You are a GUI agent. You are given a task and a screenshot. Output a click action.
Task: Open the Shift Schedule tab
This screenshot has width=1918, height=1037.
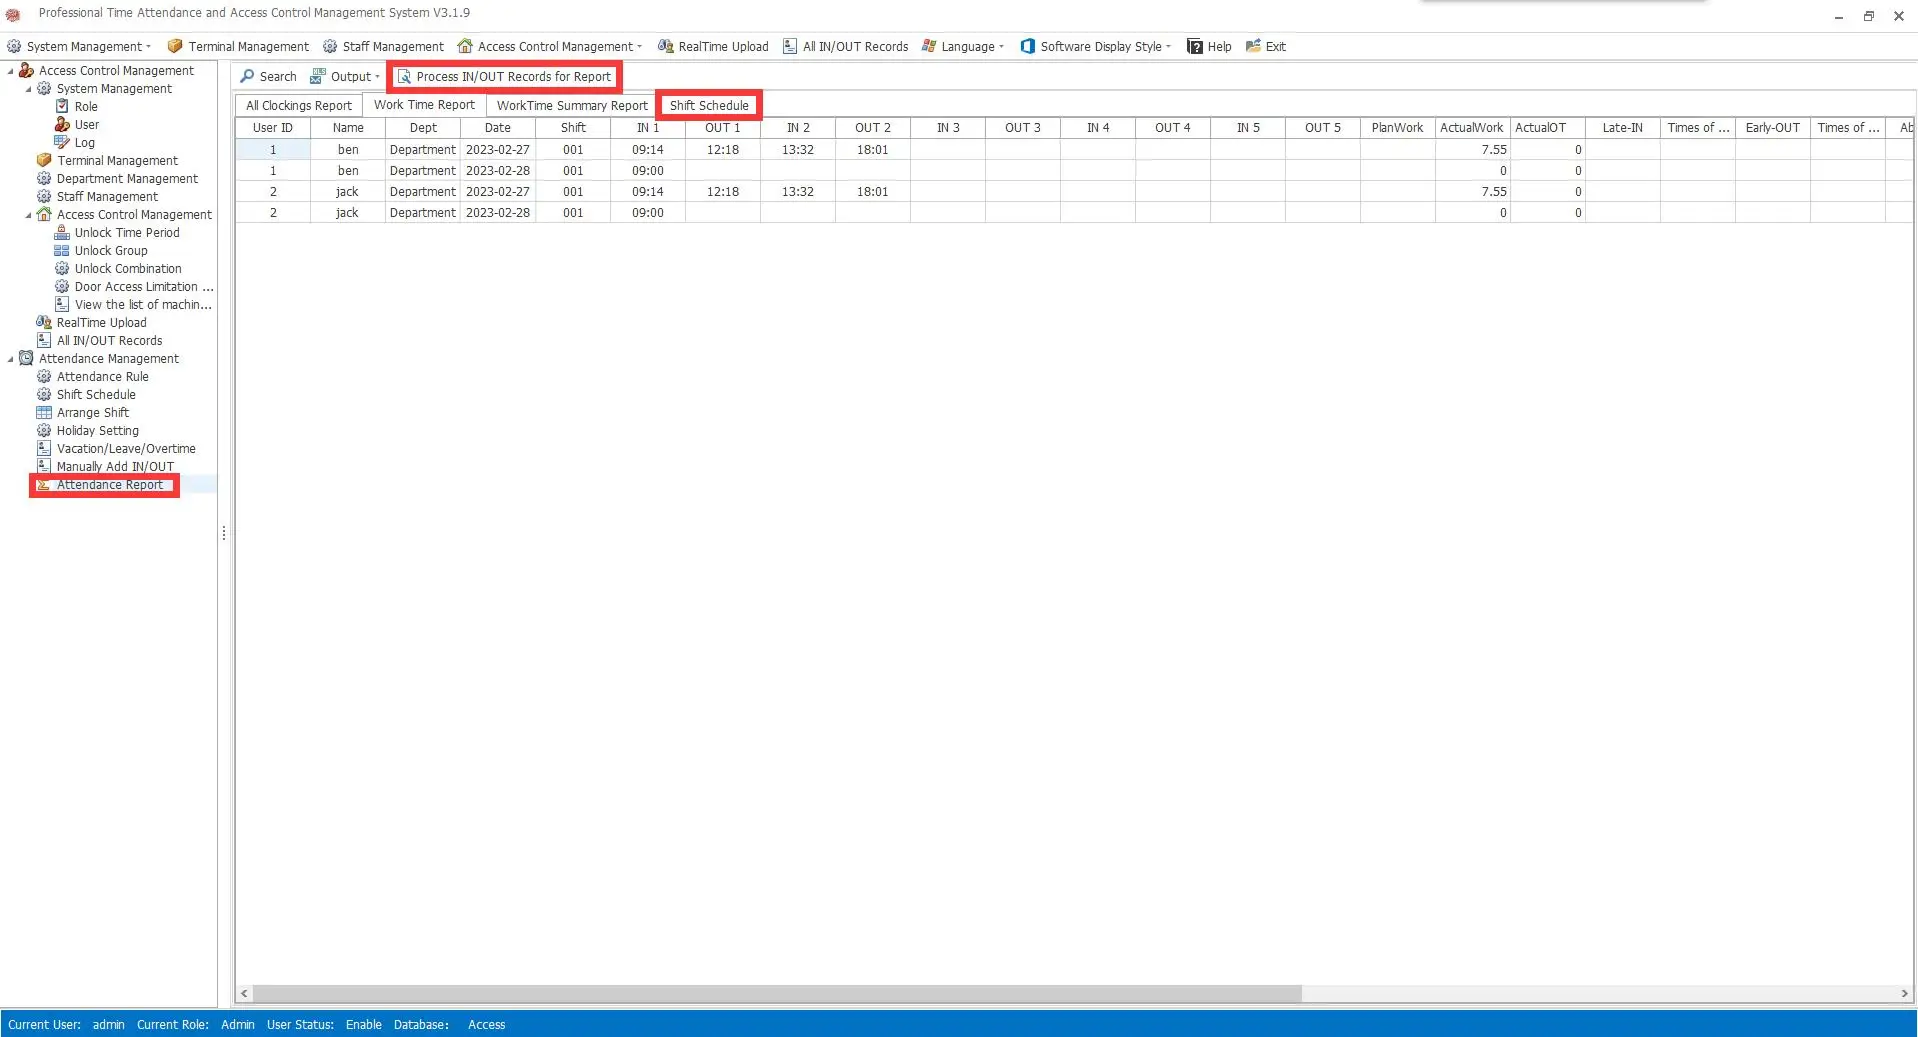[709, 105]
